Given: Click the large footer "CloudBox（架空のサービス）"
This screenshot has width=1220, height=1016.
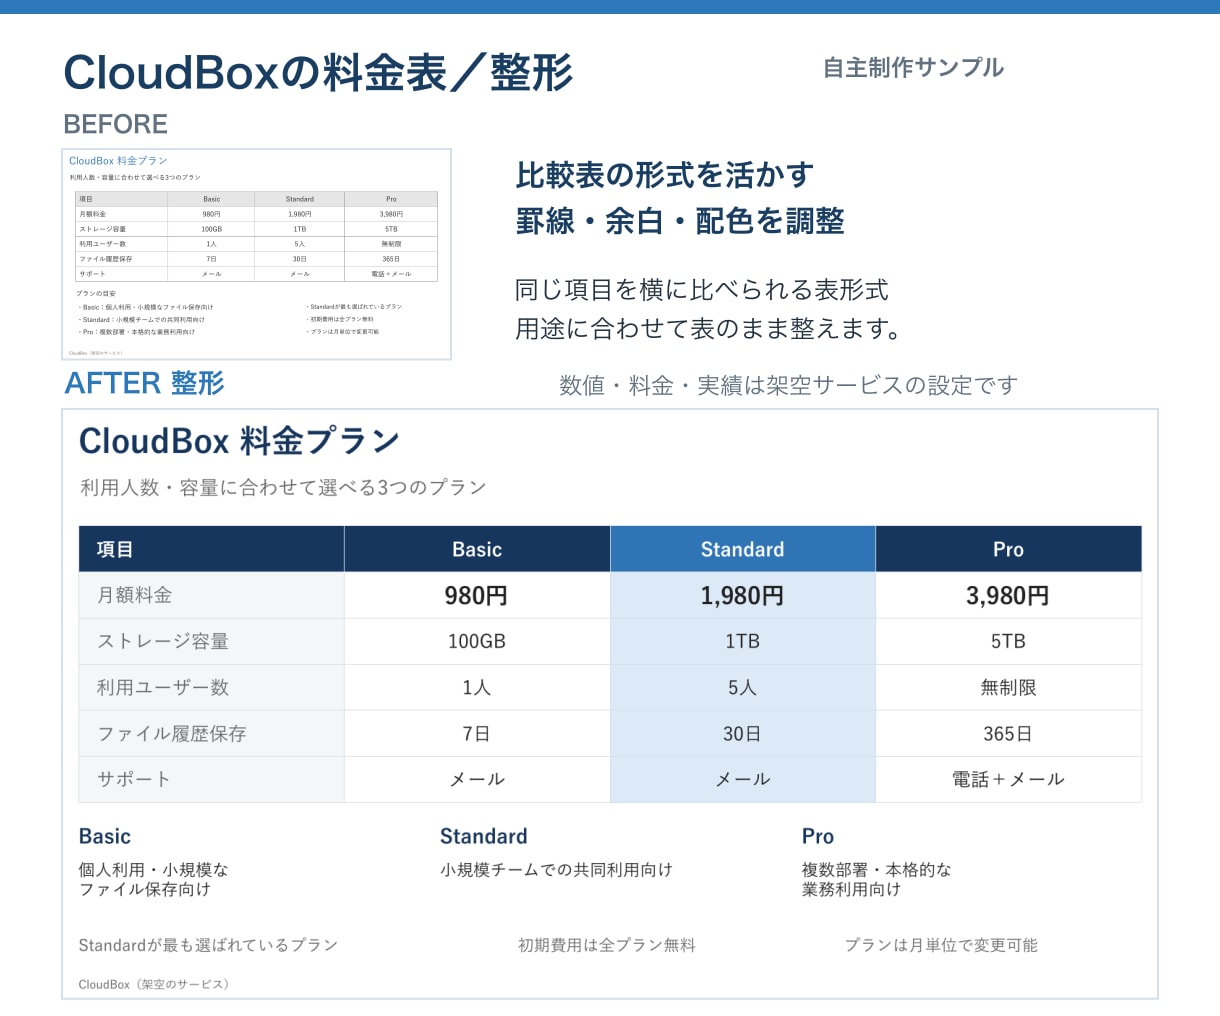Looking at the screenshot, I should point(157,984).
